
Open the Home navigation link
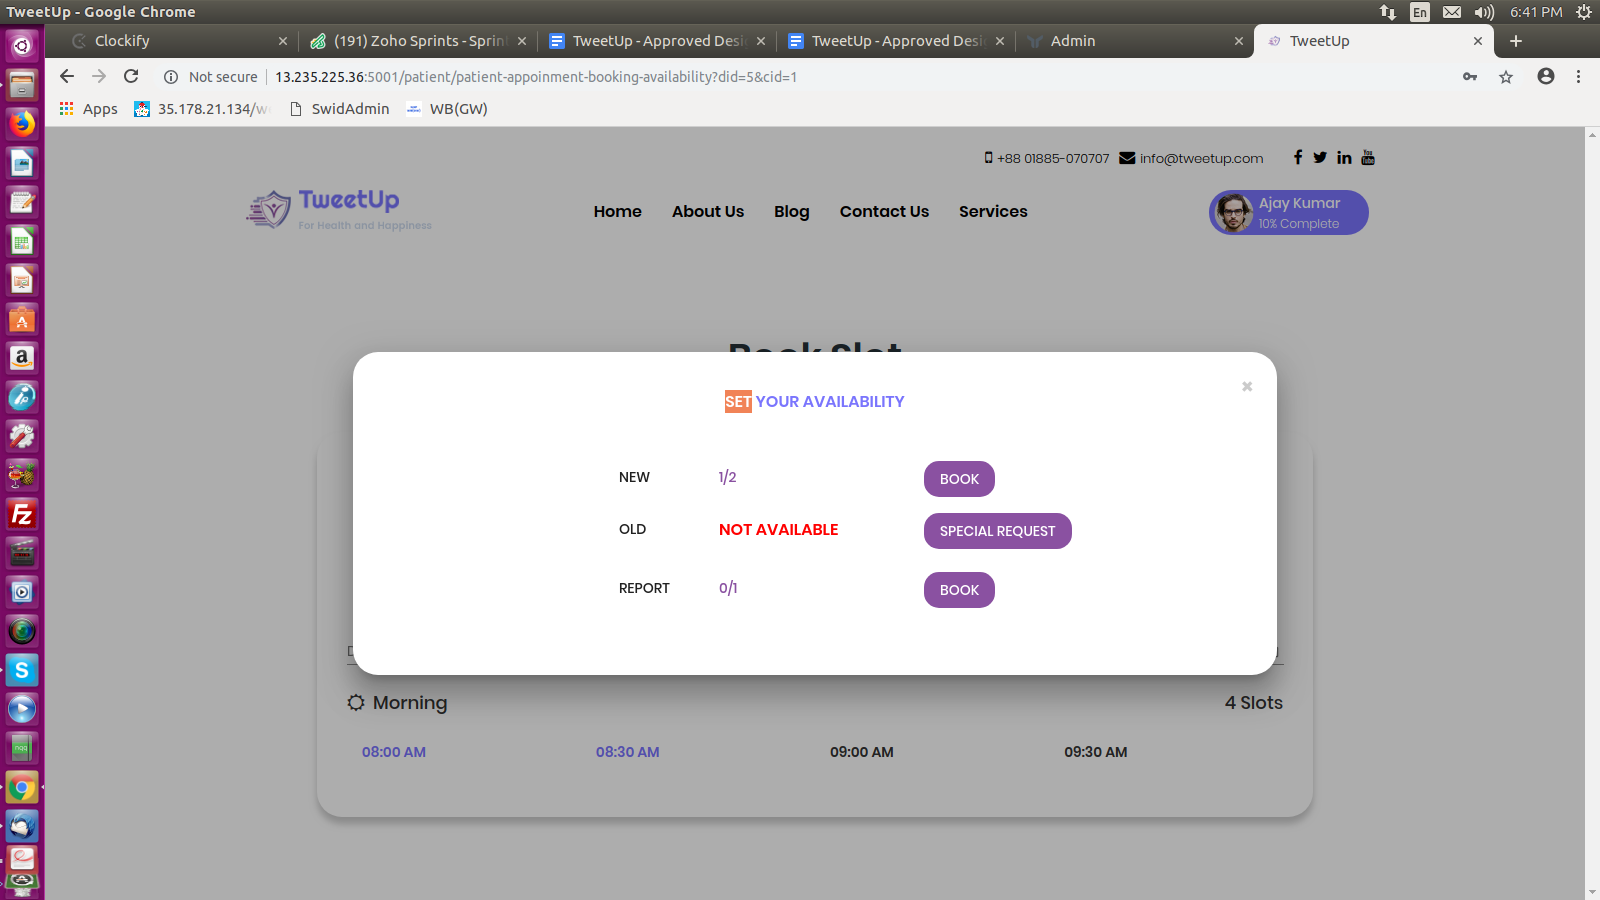[x=618, y=211]
